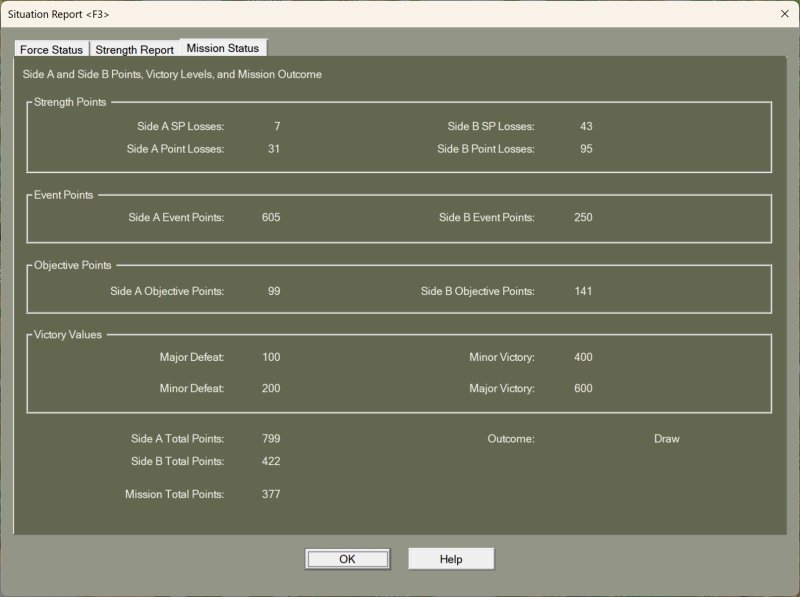Click the Side A Event Points value
Viewport: 800px width, 597px height.
(270, 217)
